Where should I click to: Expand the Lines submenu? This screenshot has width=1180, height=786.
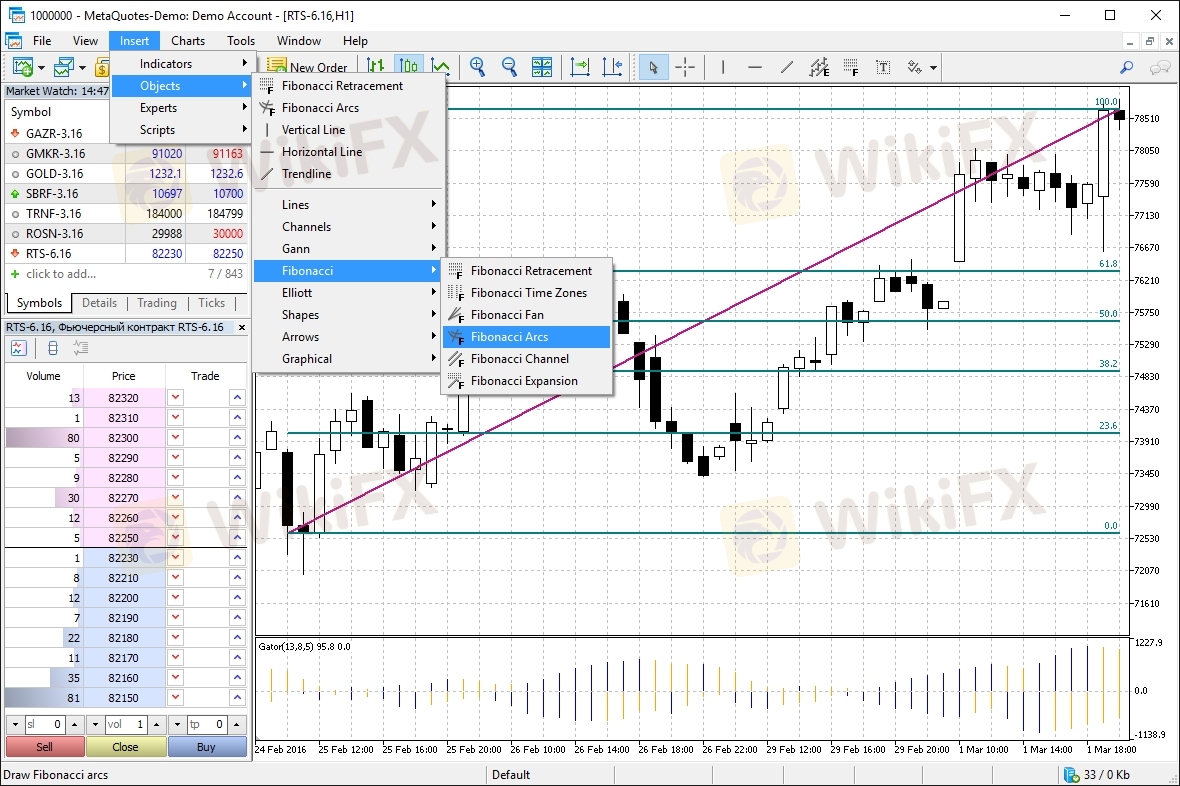coord(347,205)
